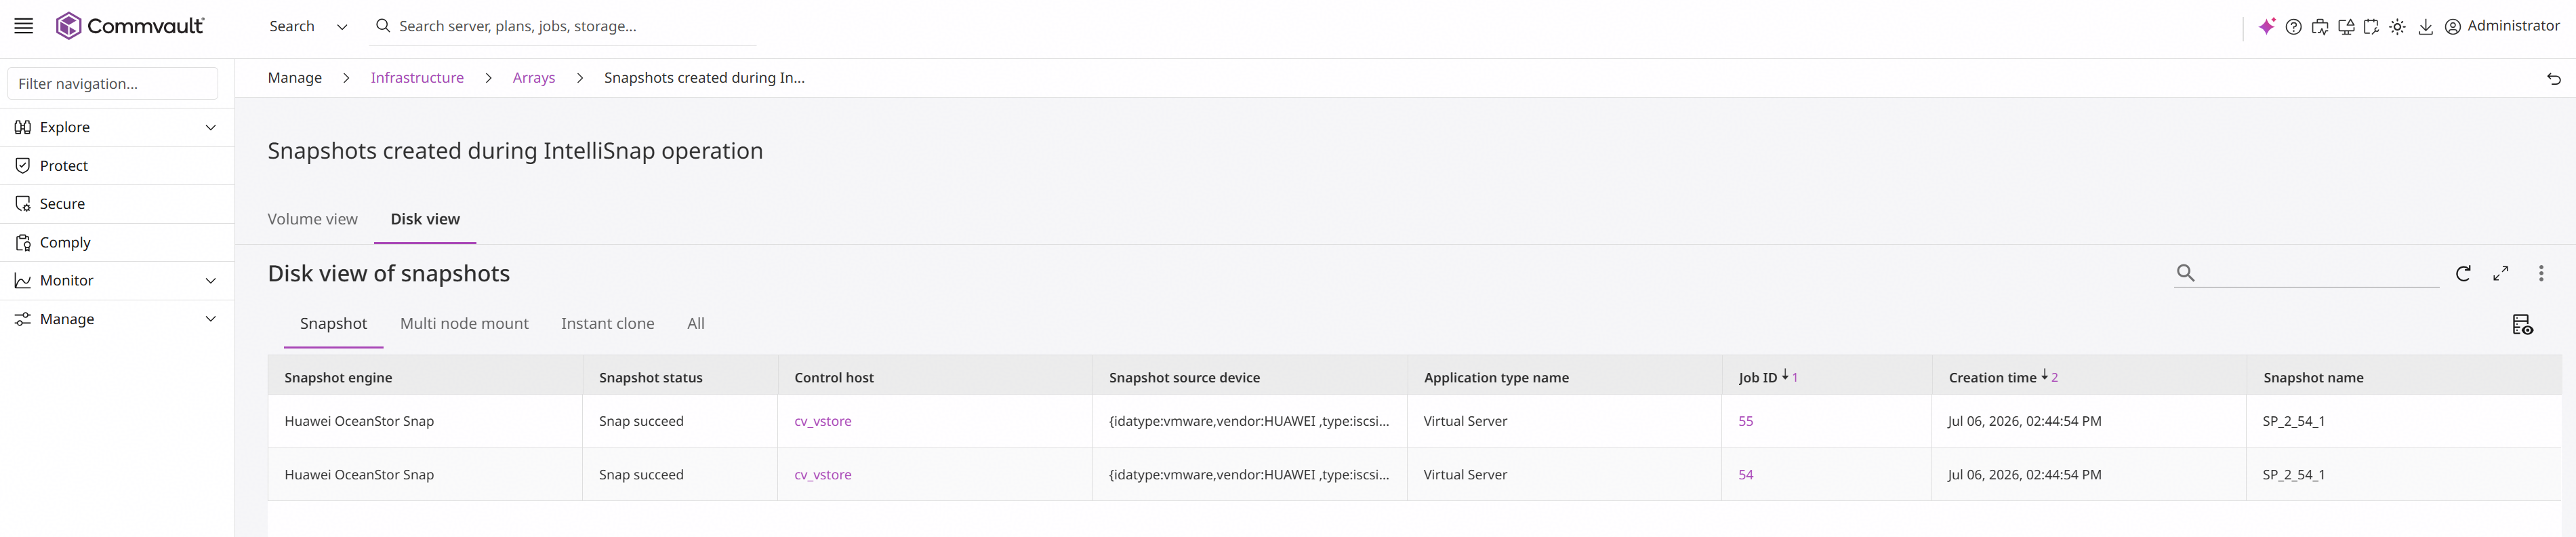Go to the Infrastructure breadcrumb
This screenshot has height=537, width=2576.
[417, 78]
